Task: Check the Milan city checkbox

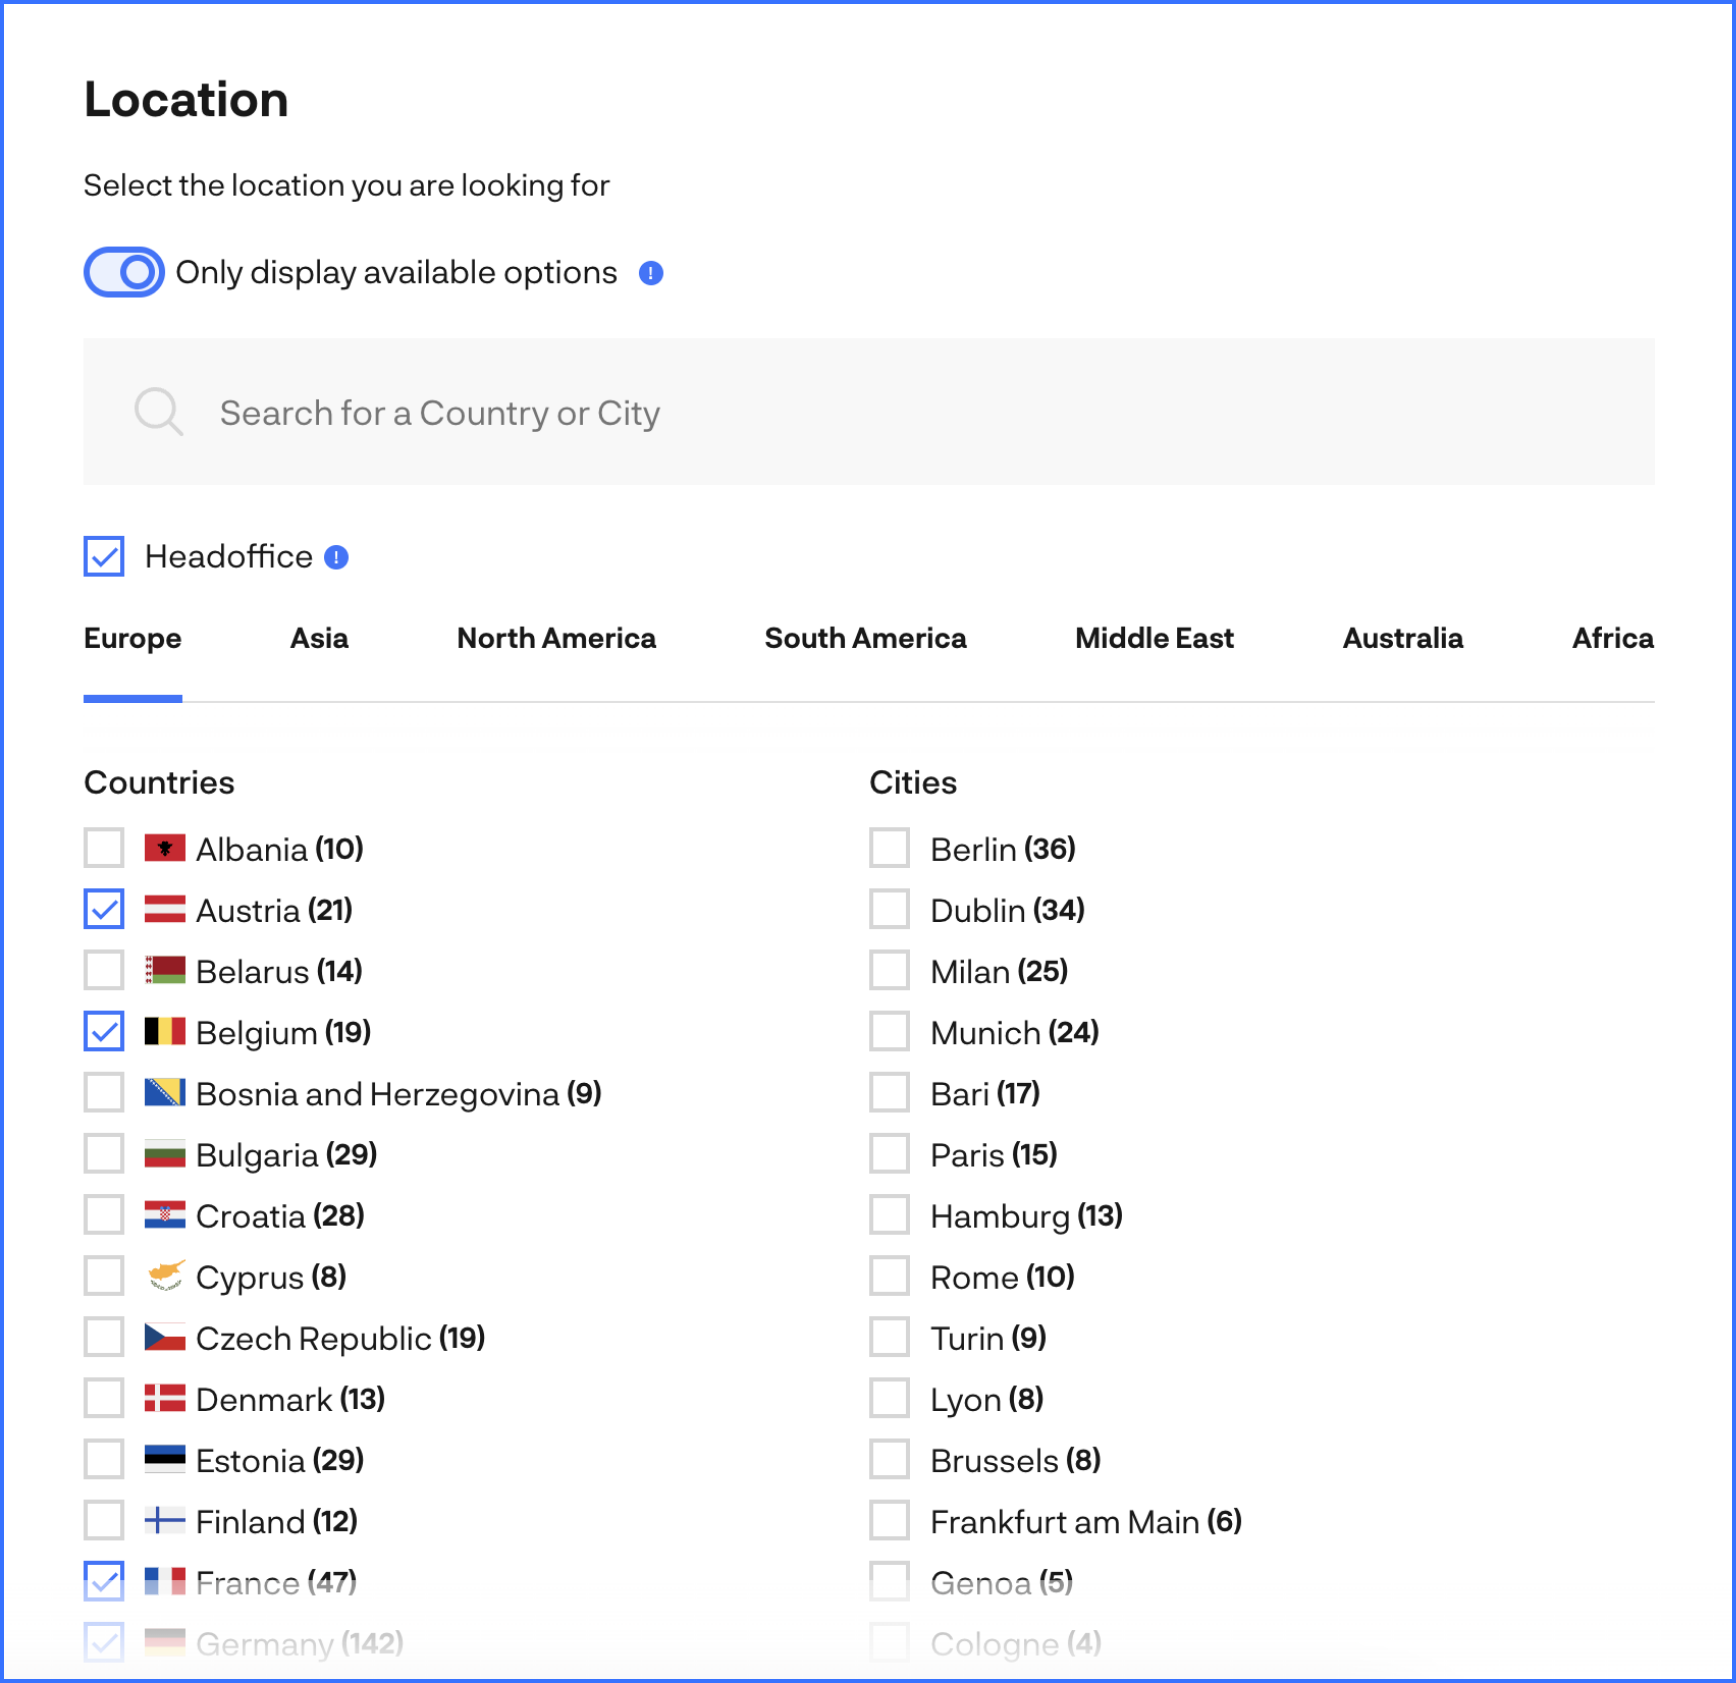Action: (x=889, y=970)
